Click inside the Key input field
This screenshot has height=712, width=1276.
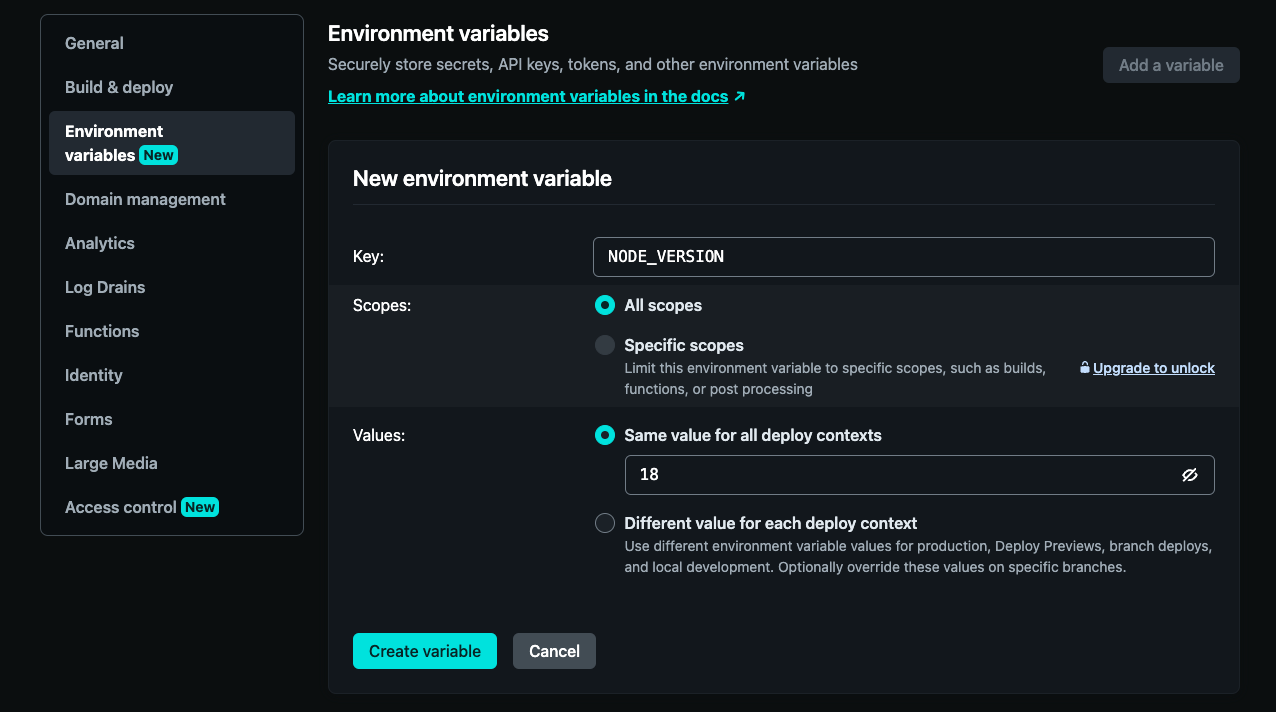[x=903, y=256]
